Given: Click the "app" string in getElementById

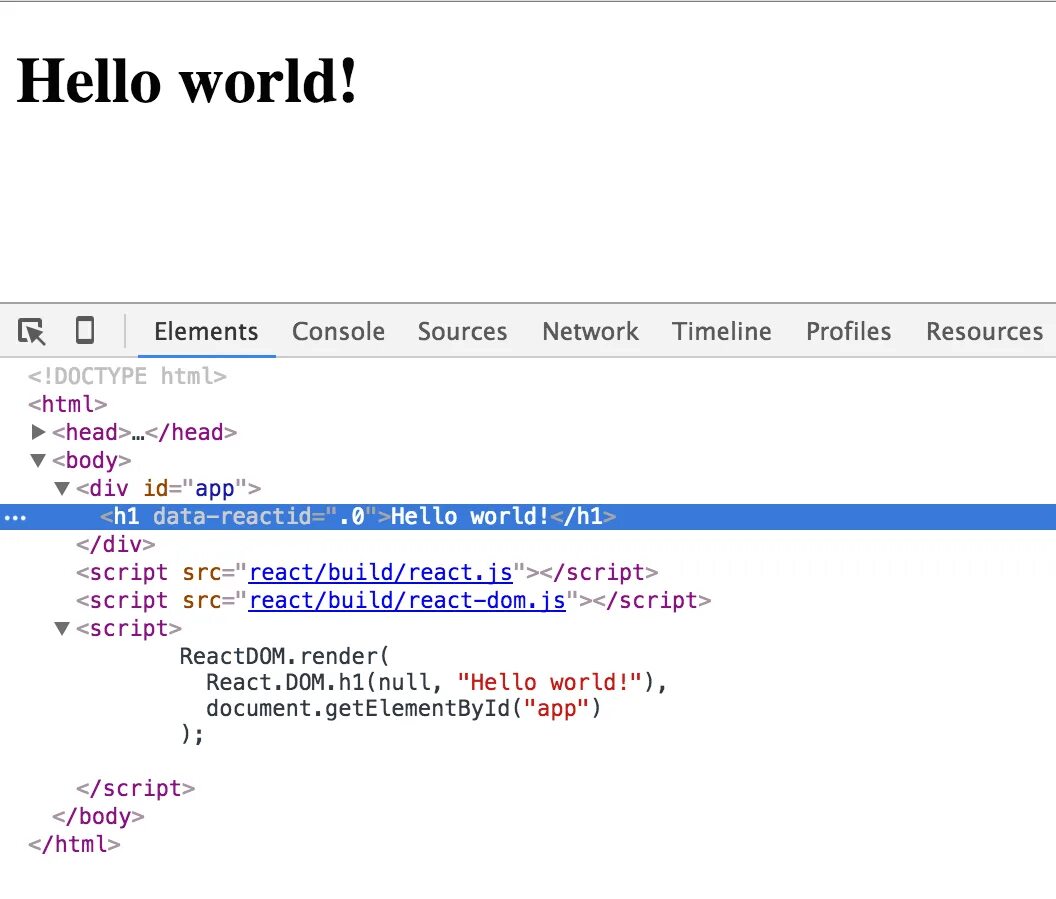Looking at the screenshot, I should (x=556, y=708).
